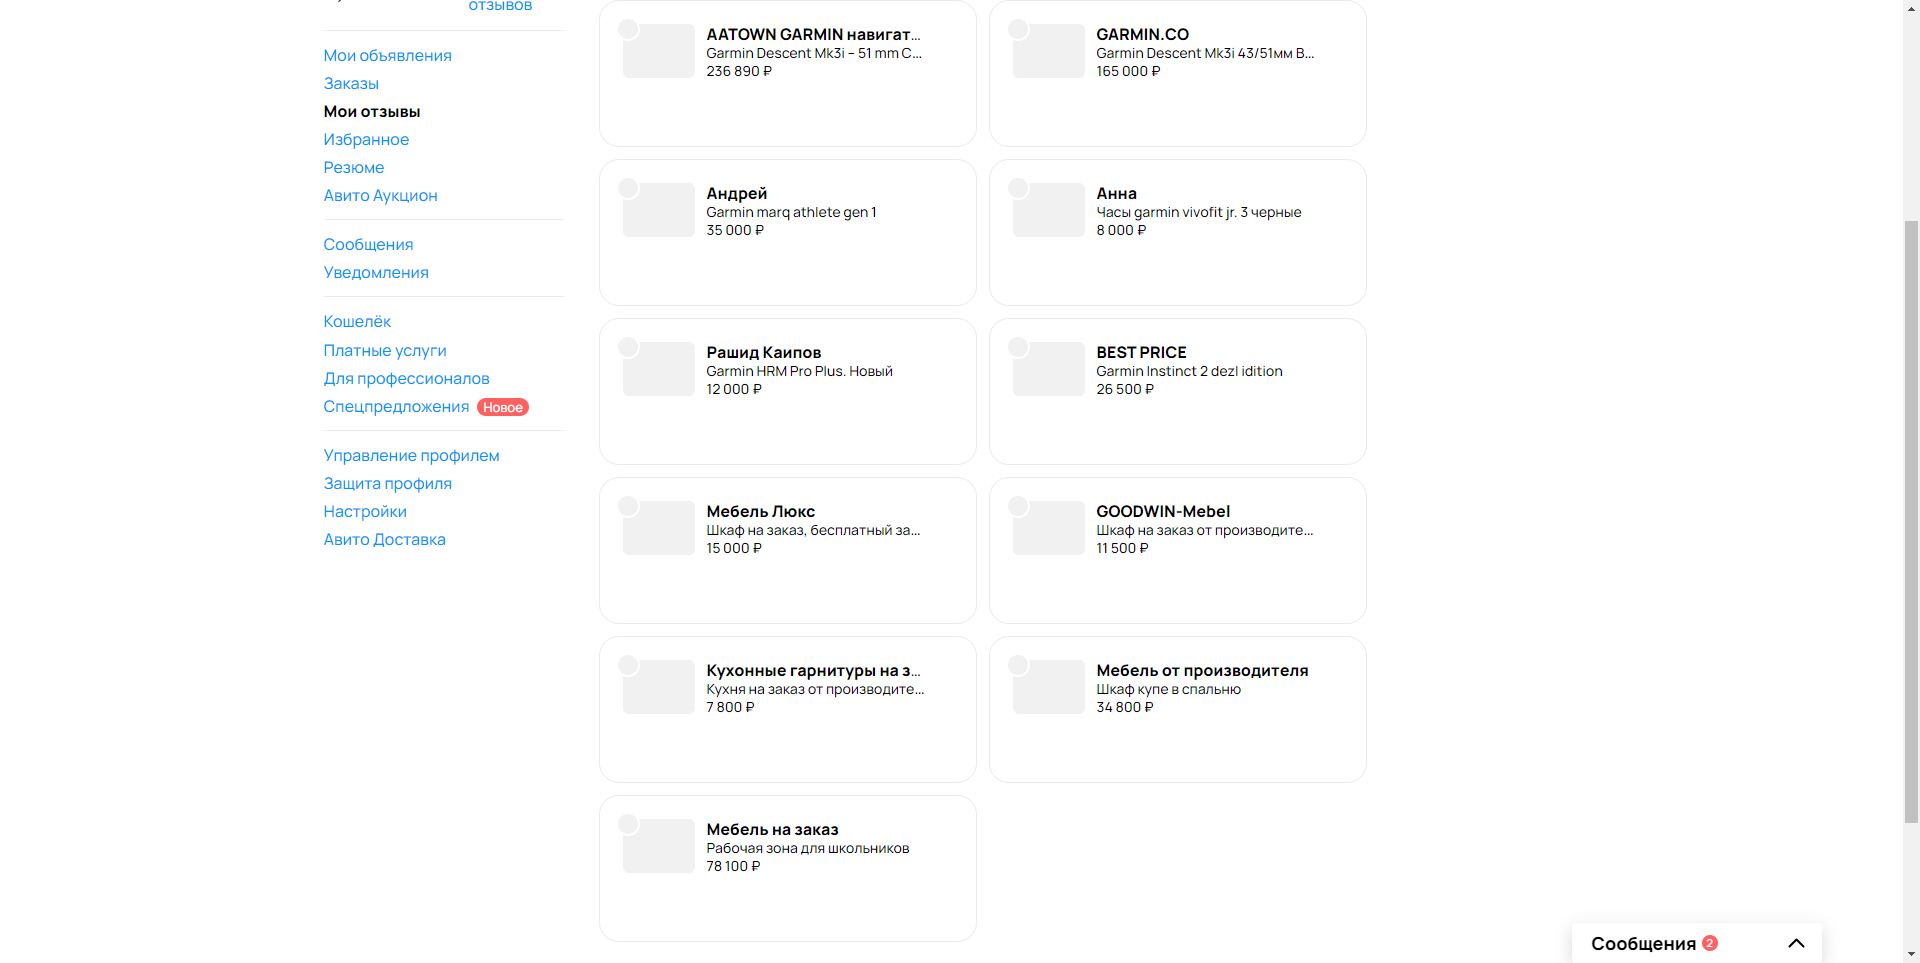Open the BEST PRICE seller name
1920x963 pixels.
point(1141,353)
